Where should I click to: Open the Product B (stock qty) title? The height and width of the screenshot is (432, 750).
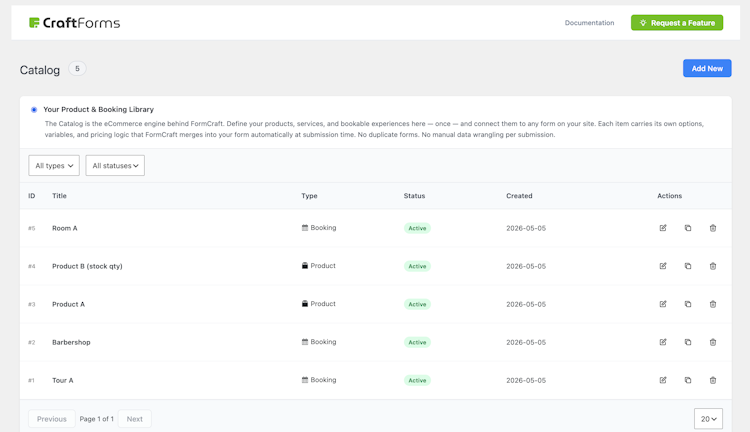87,266
